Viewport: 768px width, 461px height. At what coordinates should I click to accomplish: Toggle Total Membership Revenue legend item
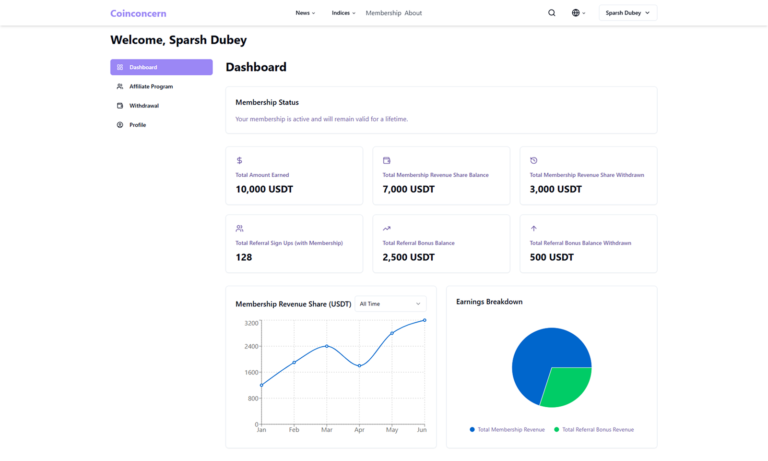click(507, 429)
